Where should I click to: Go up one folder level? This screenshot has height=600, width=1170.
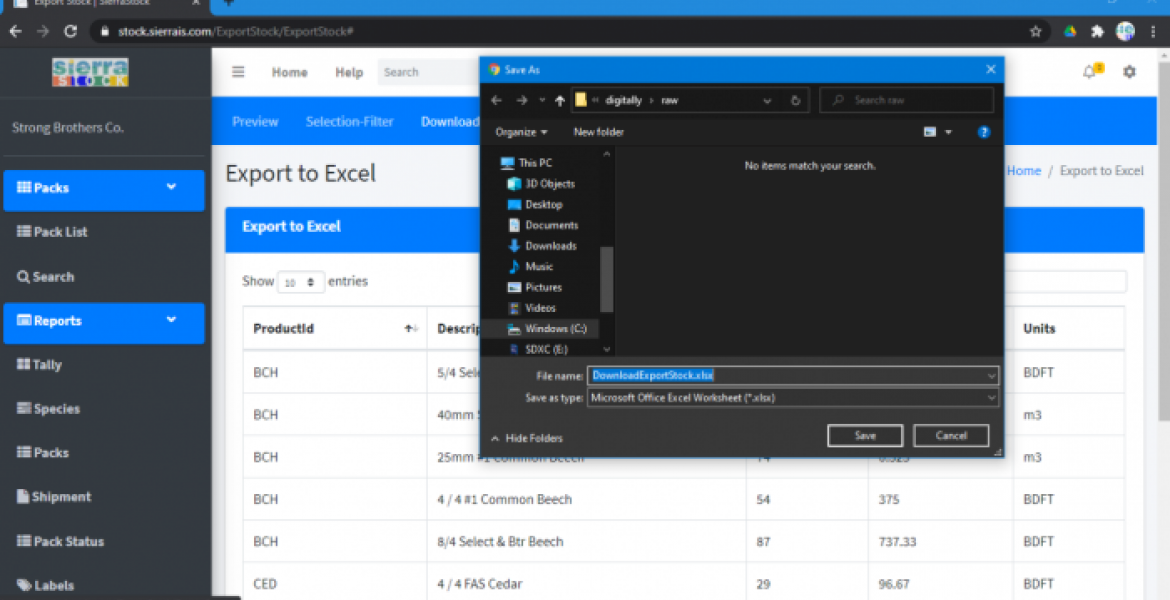coord(560,101)
